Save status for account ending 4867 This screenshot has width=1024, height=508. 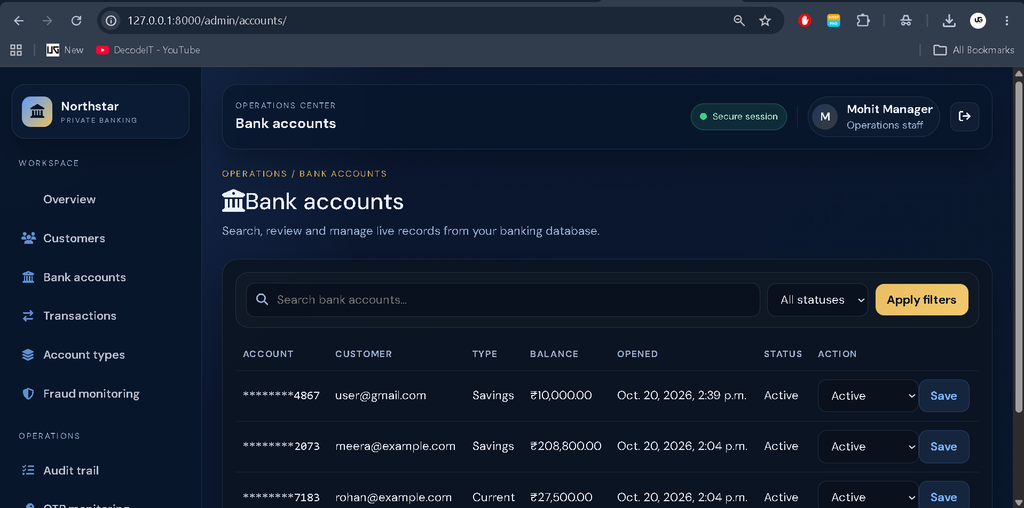[x=944, y=396]
